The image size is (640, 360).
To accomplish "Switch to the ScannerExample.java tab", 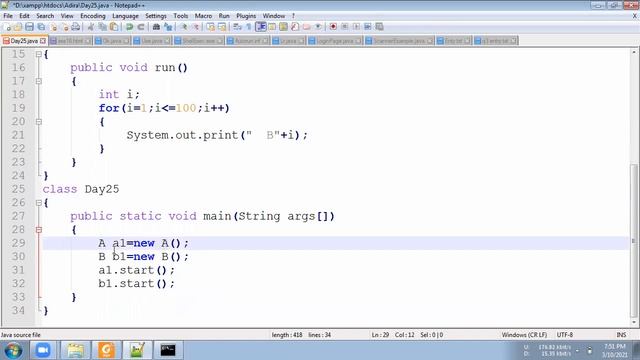I will [x=399, y=41].
